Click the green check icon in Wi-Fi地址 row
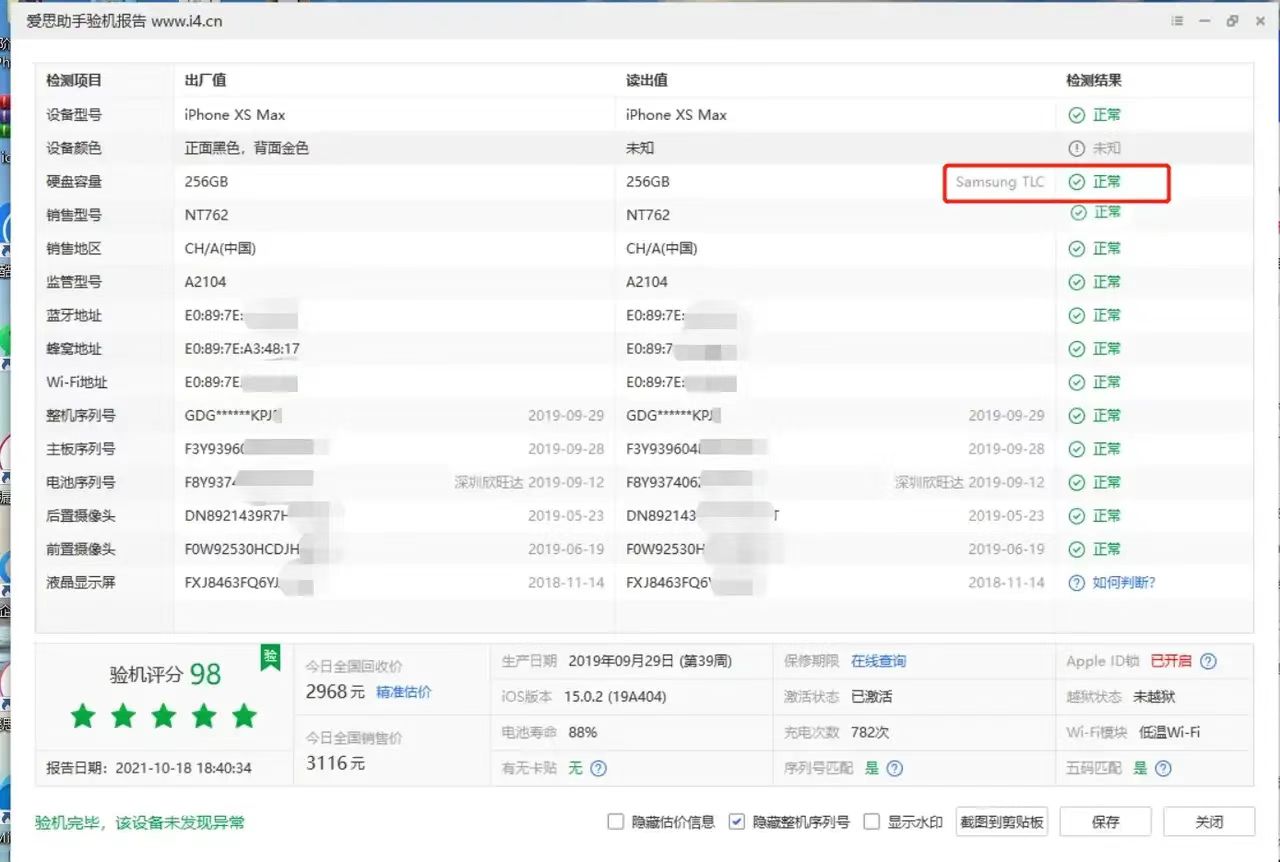The width and height of the screenshot is (1280, 862). (x=1076, y=382)
